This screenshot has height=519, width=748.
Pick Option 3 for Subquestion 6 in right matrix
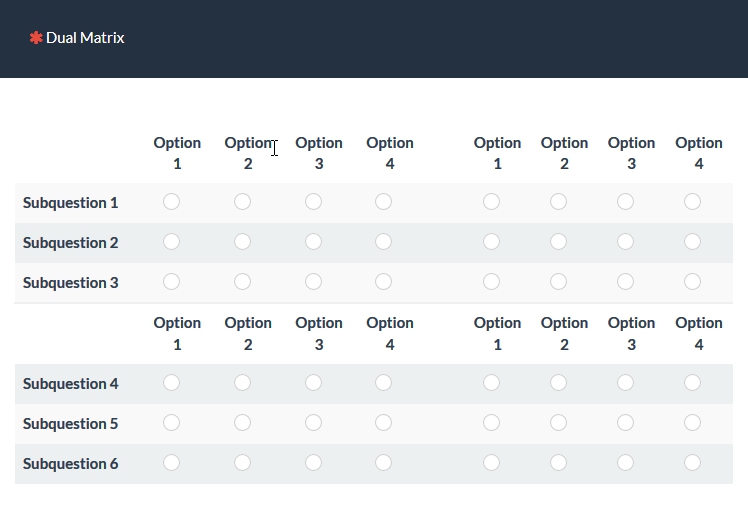pos(625,463)
